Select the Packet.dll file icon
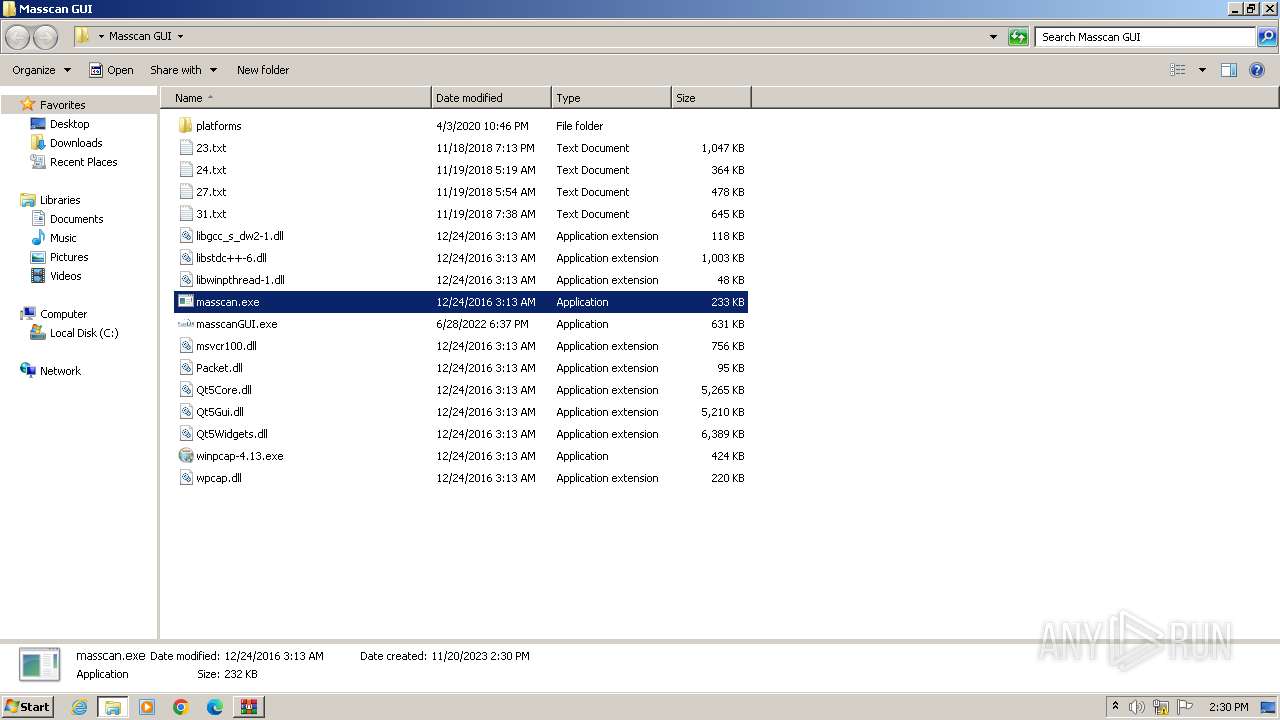1280x720 pixels. click(185, 368)
